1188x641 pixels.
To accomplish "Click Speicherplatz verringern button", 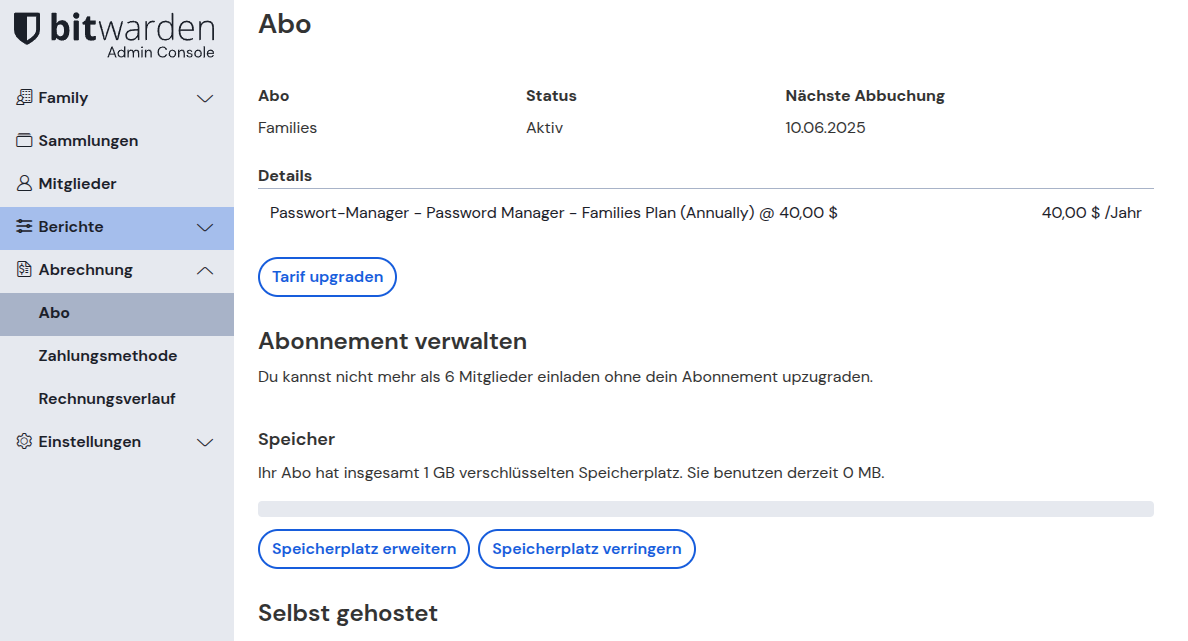I will (586, 549).
